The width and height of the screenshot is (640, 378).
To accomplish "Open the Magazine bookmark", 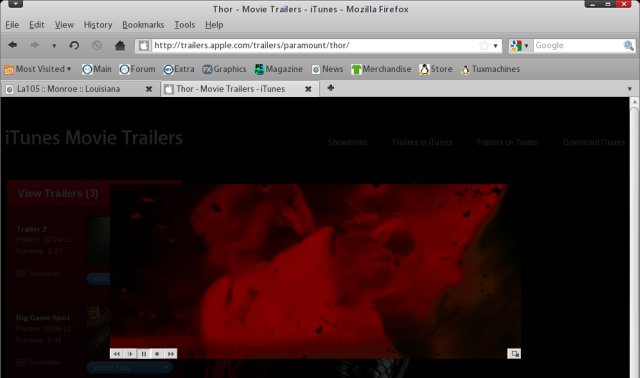I will [x=278, y=69].
